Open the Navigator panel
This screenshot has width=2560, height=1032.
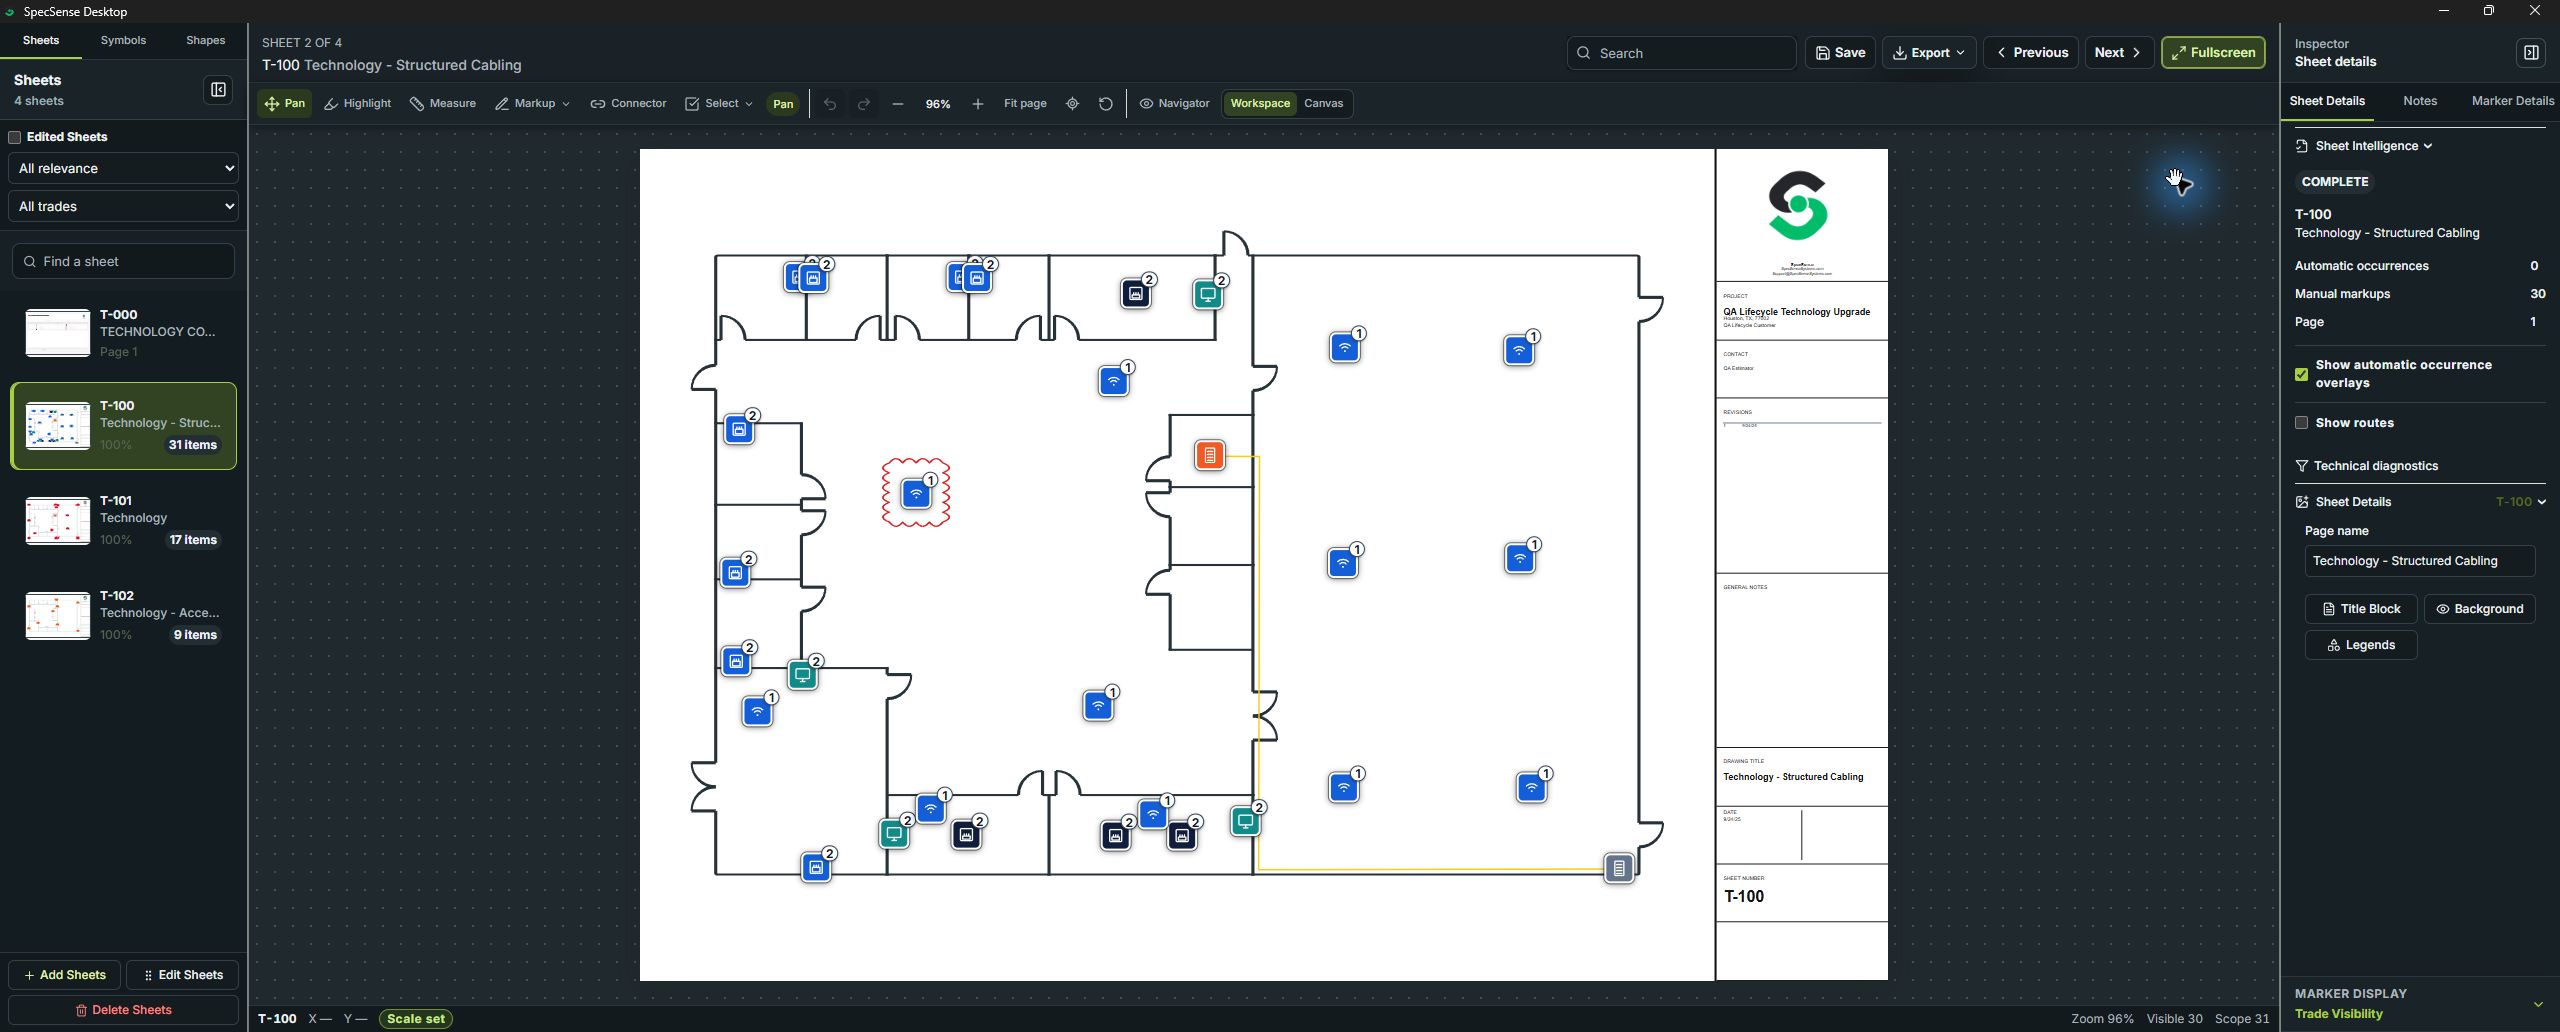coord(1174,103)
